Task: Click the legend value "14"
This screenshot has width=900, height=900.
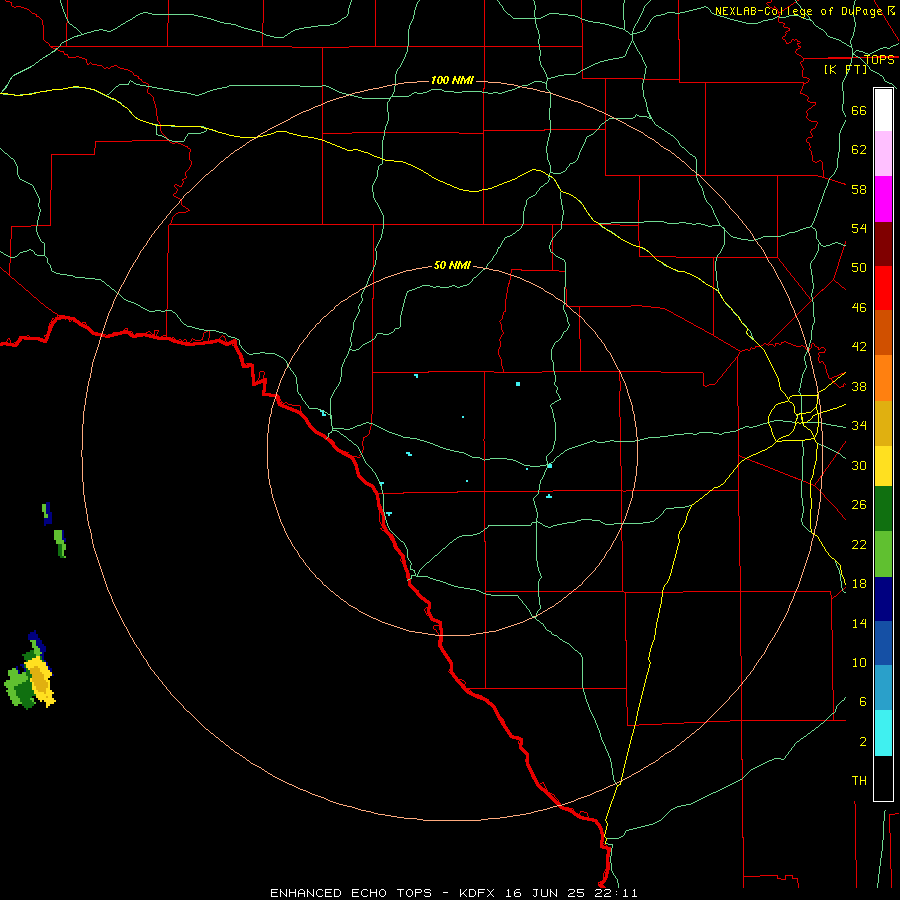Action: coord(859,624)
